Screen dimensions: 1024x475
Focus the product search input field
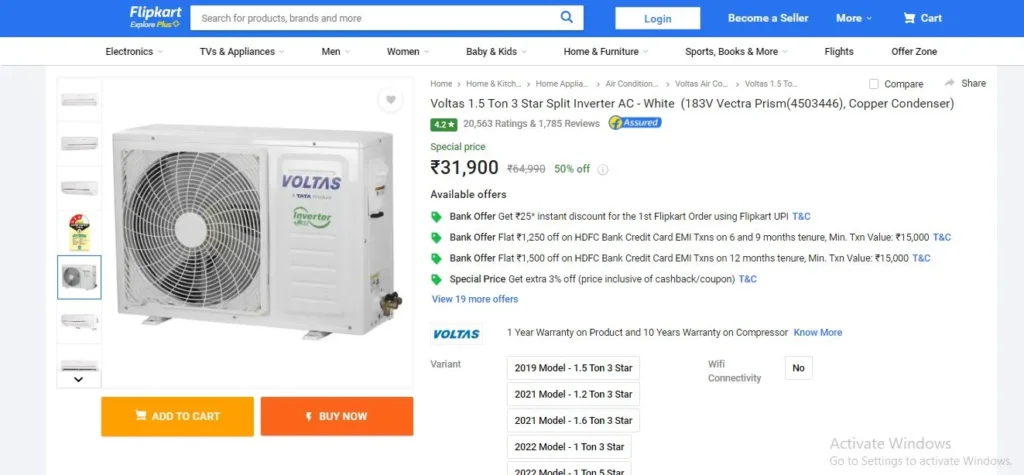pyautogui.click(x=374, y=18)
